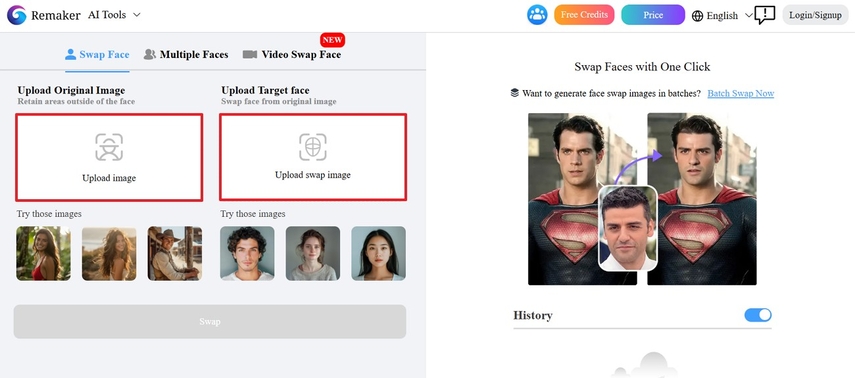The width and height of the screenshot is (855, 378).
Task: Click the face scan upload icon
Action: [109, 147]
